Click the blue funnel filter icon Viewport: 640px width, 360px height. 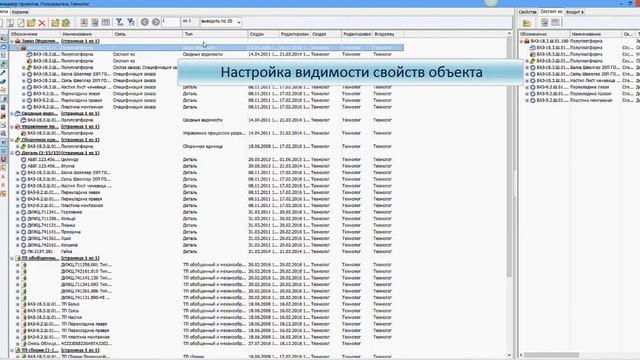(x=119, y=22)
